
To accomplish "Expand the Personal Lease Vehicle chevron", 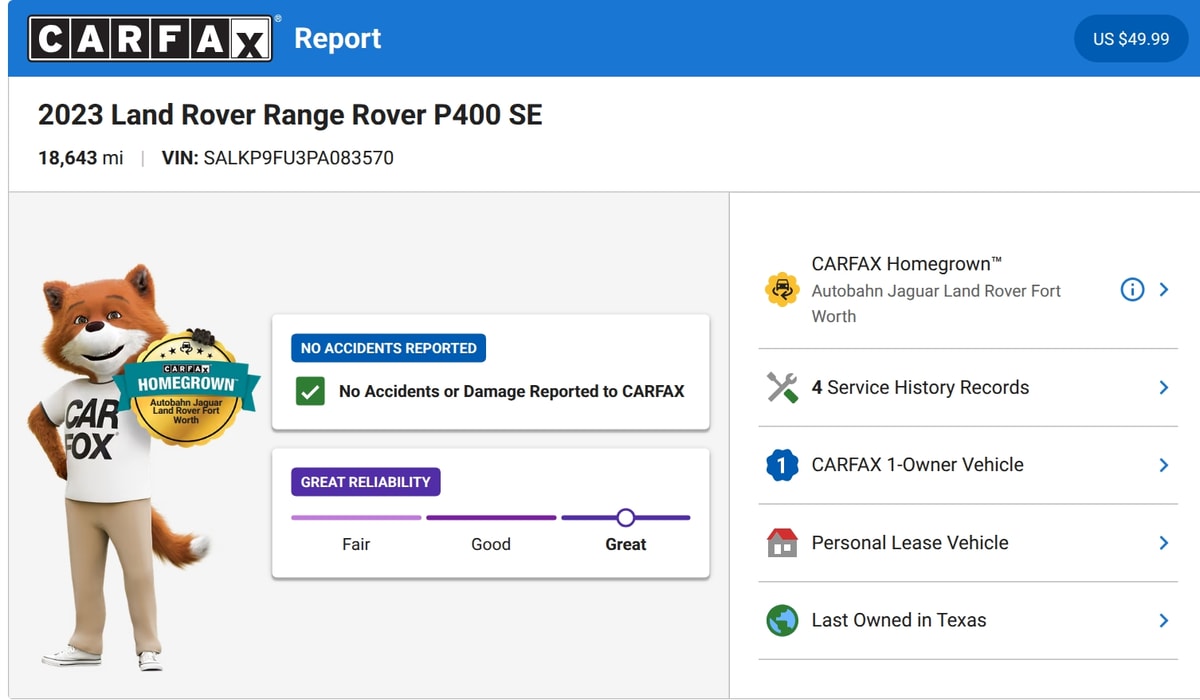I will pyautogui.click(x=1164, y=543).
